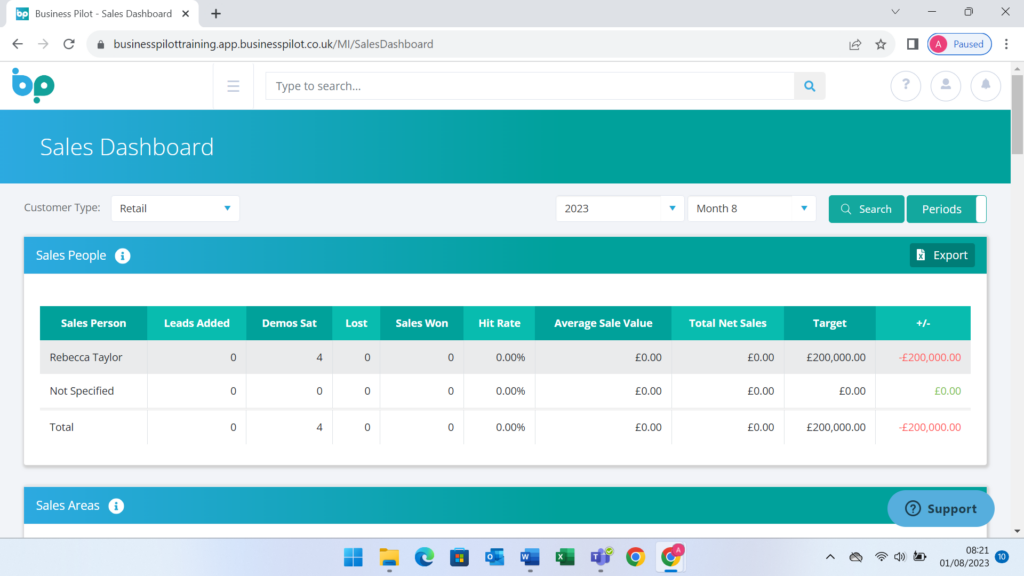This screenshot has height=576, width=1024.
Task: View site security lock icon
Action: click(100, 44)
